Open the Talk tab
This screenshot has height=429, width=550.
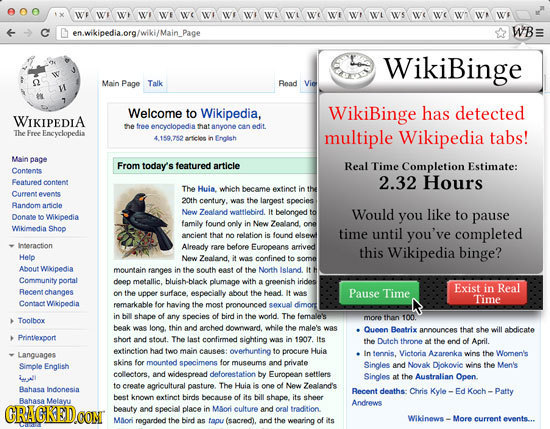(x=155, y=83)
